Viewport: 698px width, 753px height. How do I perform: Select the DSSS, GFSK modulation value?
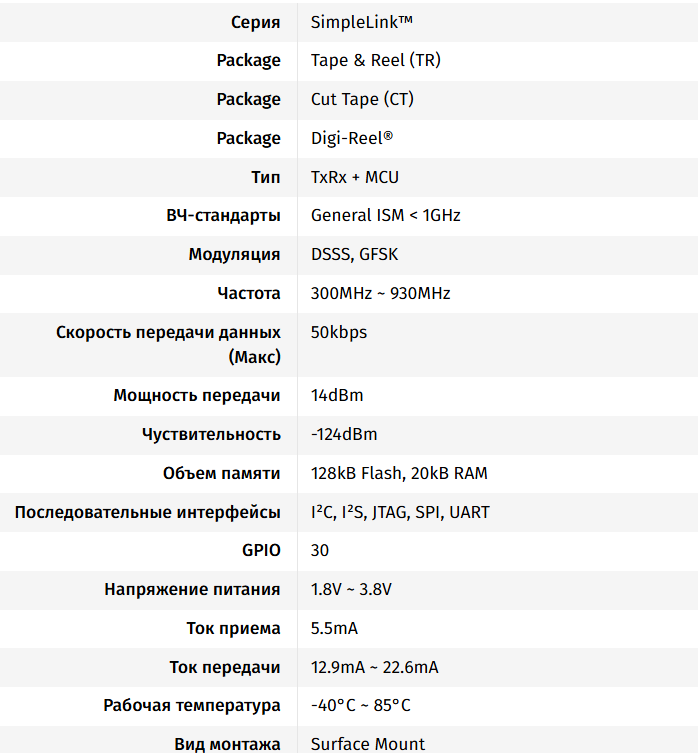click(x=355, y=254)
